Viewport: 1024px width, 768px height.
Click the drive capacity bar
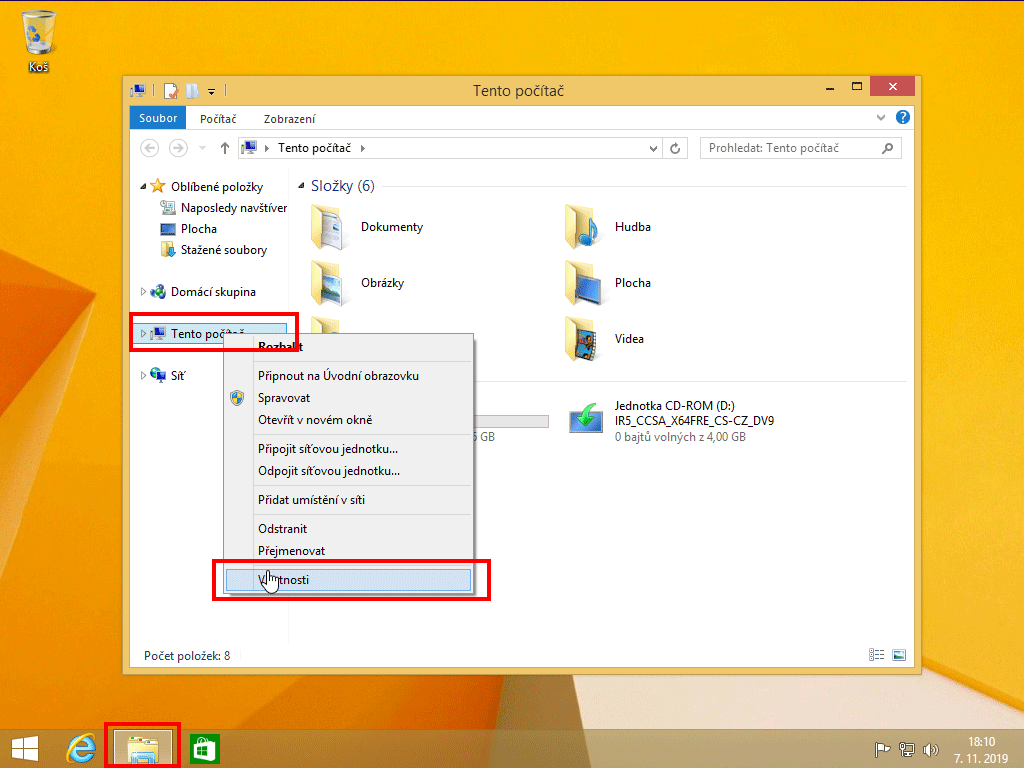pos(511,421)
